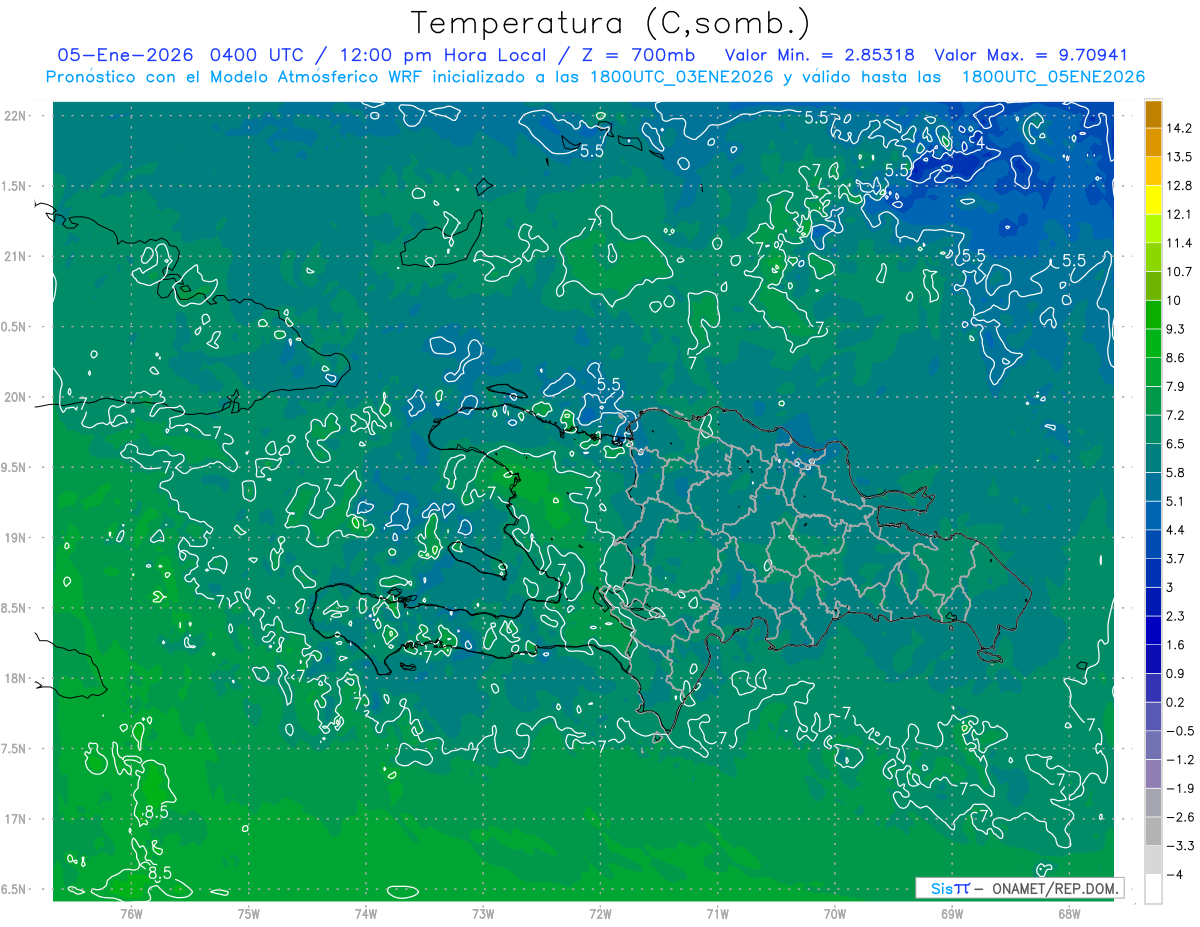This screenshot has height=927, width=1200.
Task: Click the 20N latitude axis label
Action: (16, 397)
